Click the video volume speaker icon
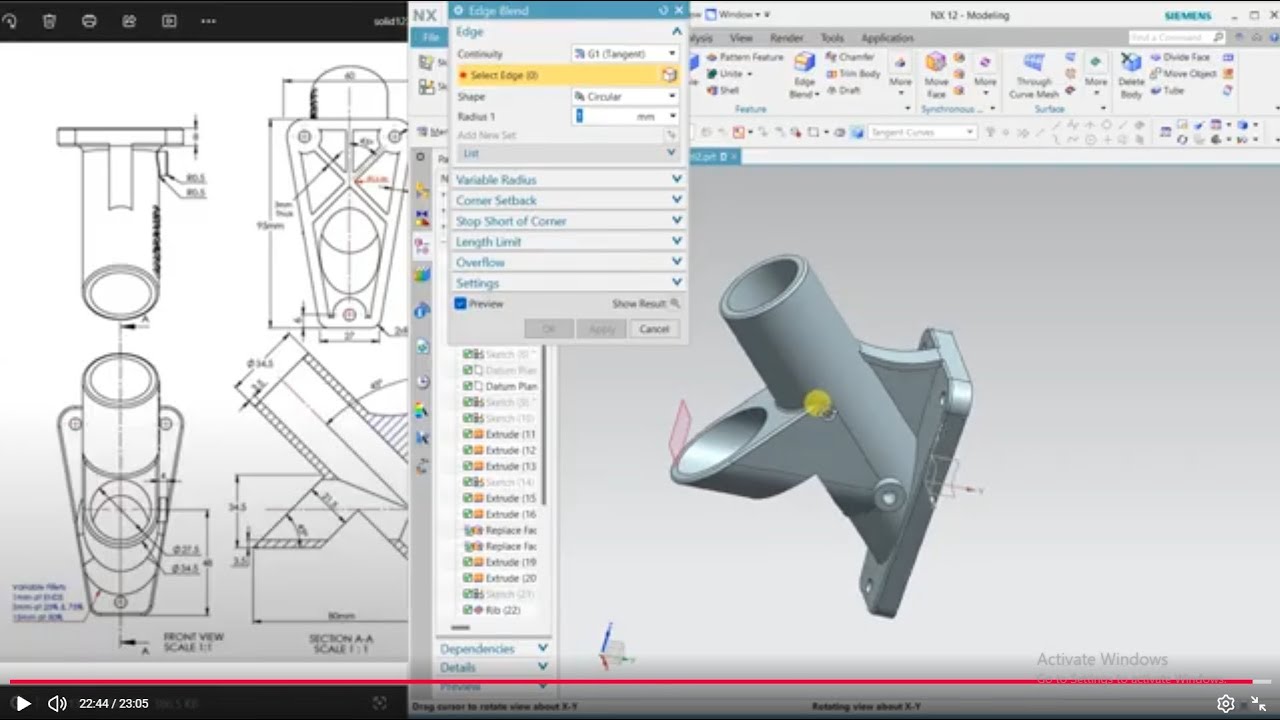Image resolution: width=1280 pixels, height=720 pixels. (57, 704)
